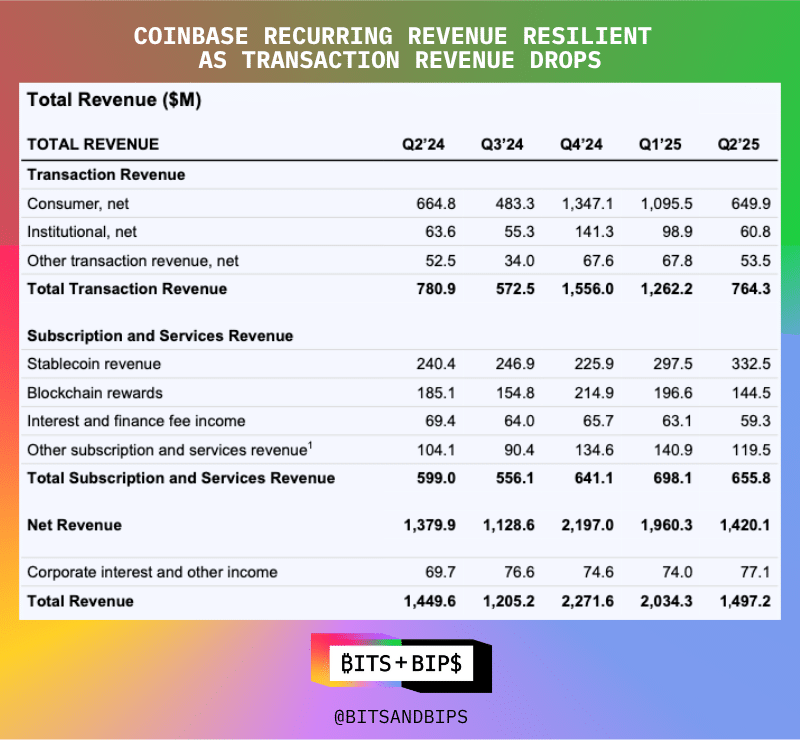
Task: Click 'Corporate interest and other income' label
Action: point(152,572)
